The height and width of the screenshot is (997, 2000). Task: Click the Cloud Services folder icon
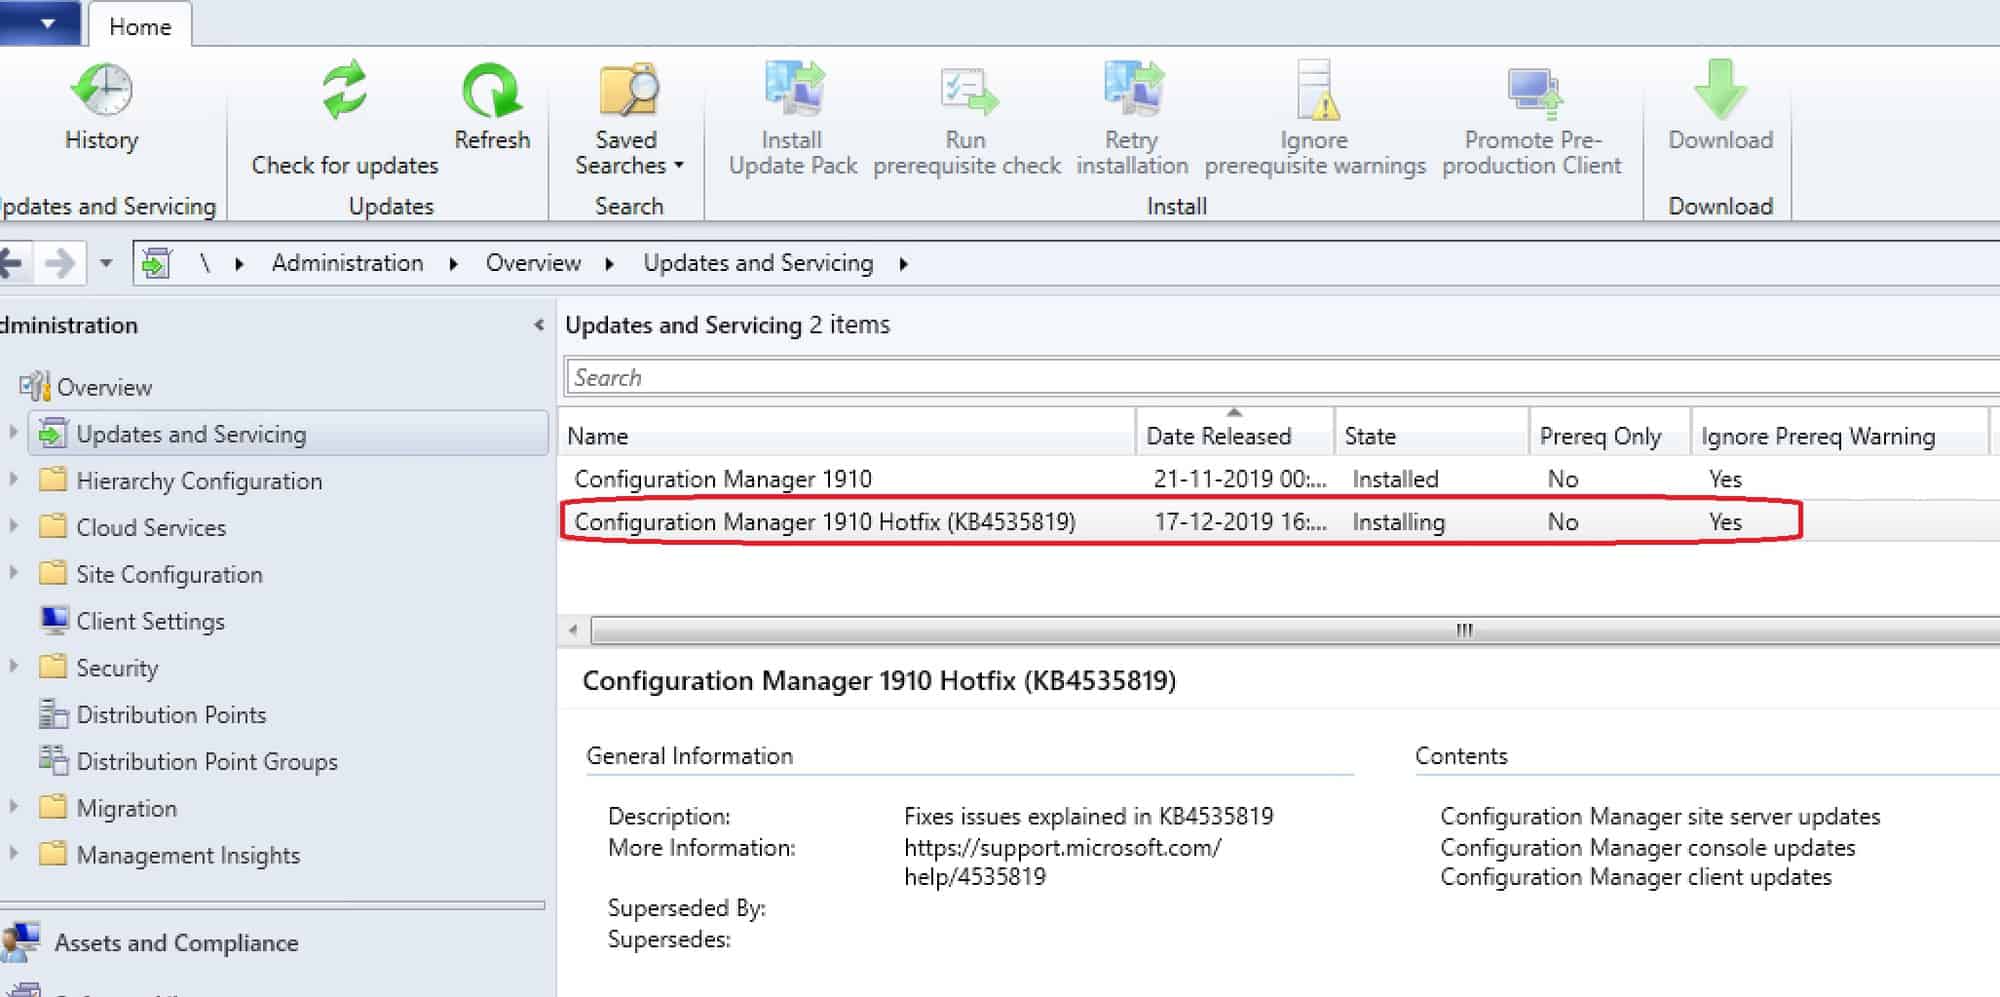[52, 527]
